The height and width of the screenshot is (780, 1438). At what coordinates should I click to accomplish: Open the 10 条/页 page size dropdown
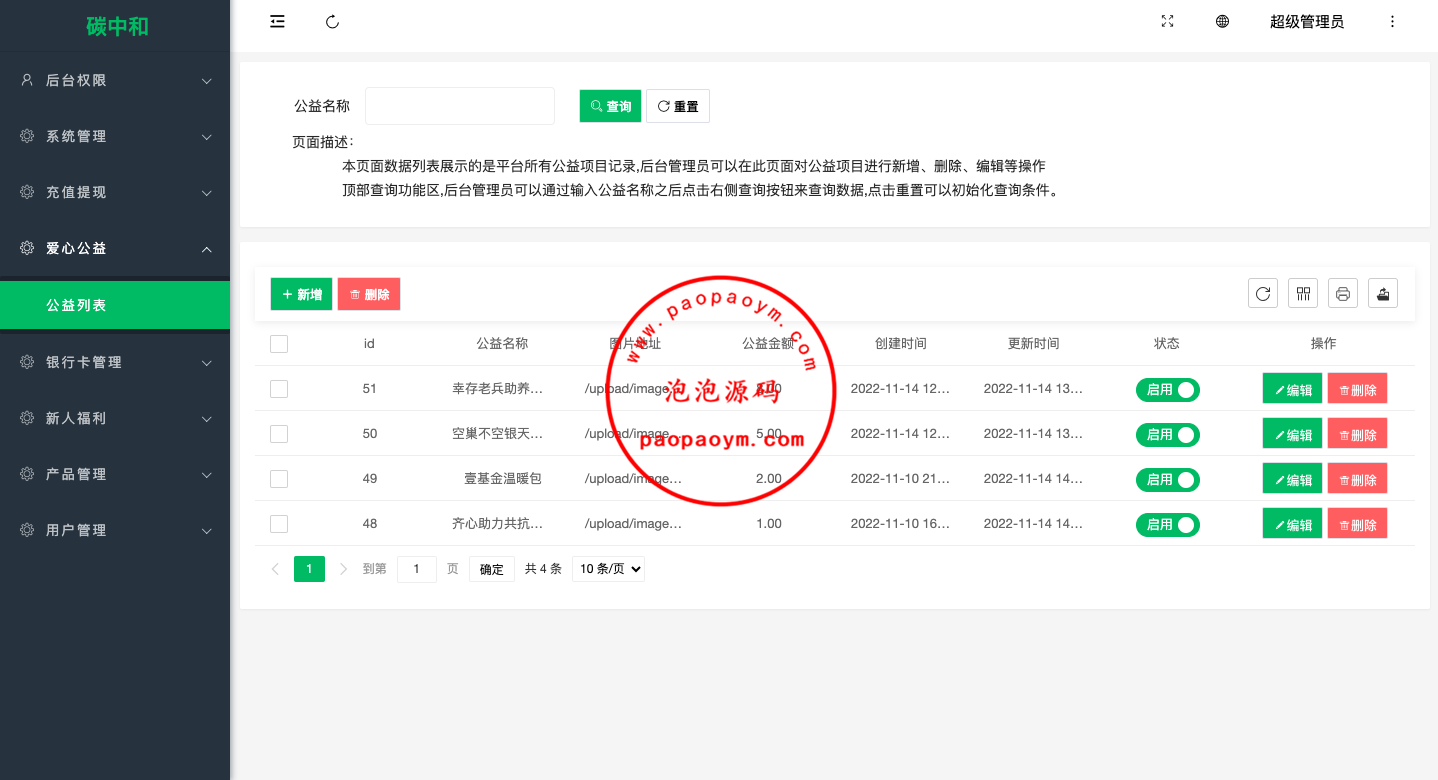608,569
